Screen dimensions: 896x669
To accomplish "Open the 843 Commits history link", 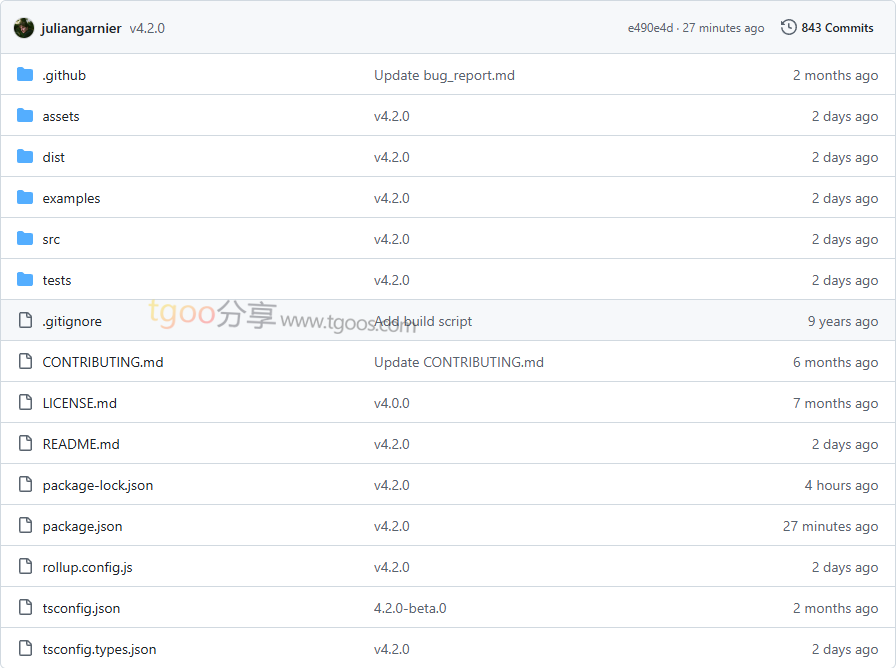I will (837, 28).
